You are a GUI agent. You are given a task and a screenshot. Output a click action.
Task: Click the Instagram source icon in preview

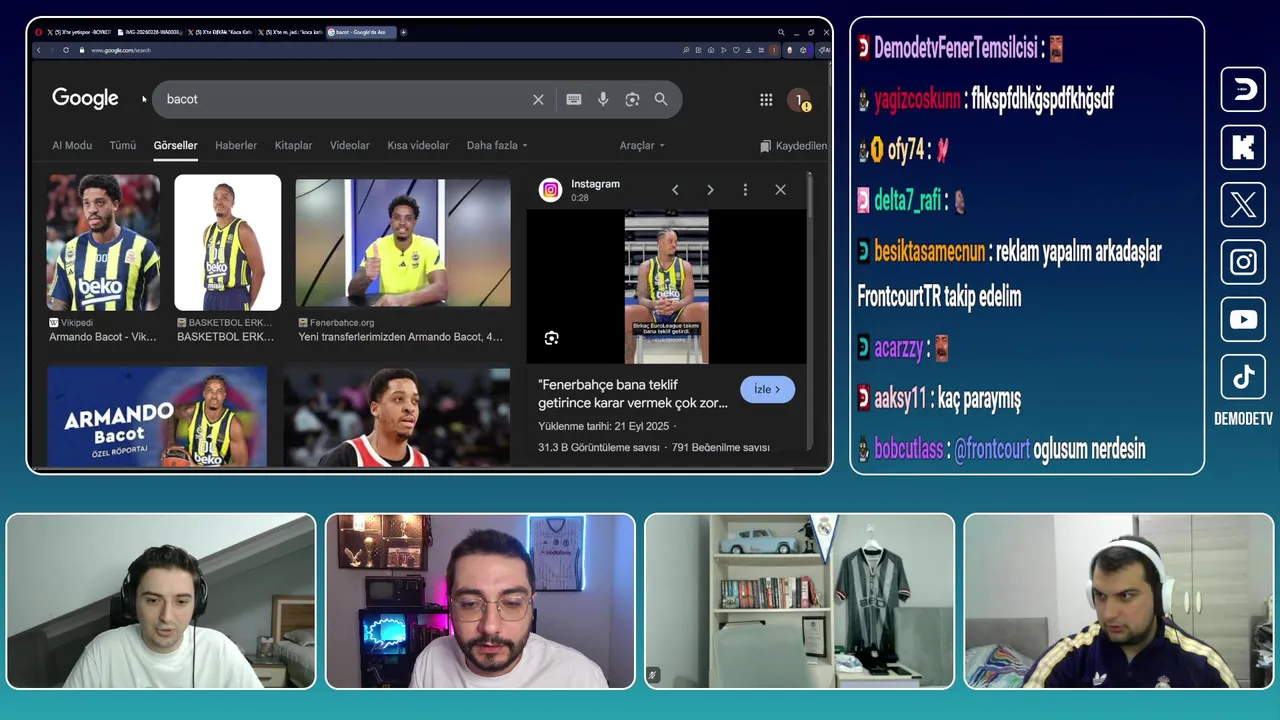pos(551,190)
